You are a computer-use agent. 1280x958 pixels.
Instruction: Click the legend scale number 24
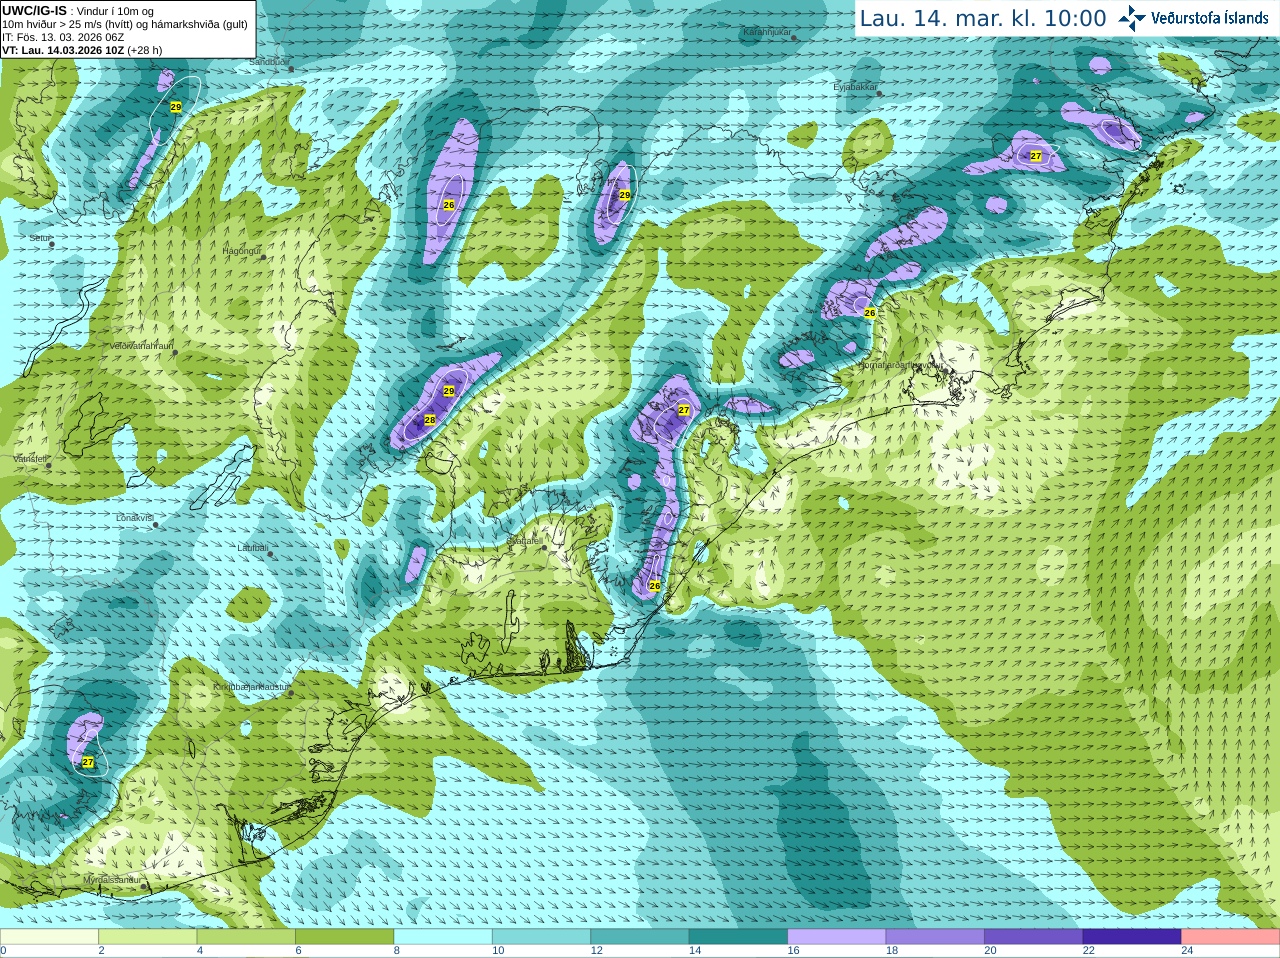(x=1188, y=951)
